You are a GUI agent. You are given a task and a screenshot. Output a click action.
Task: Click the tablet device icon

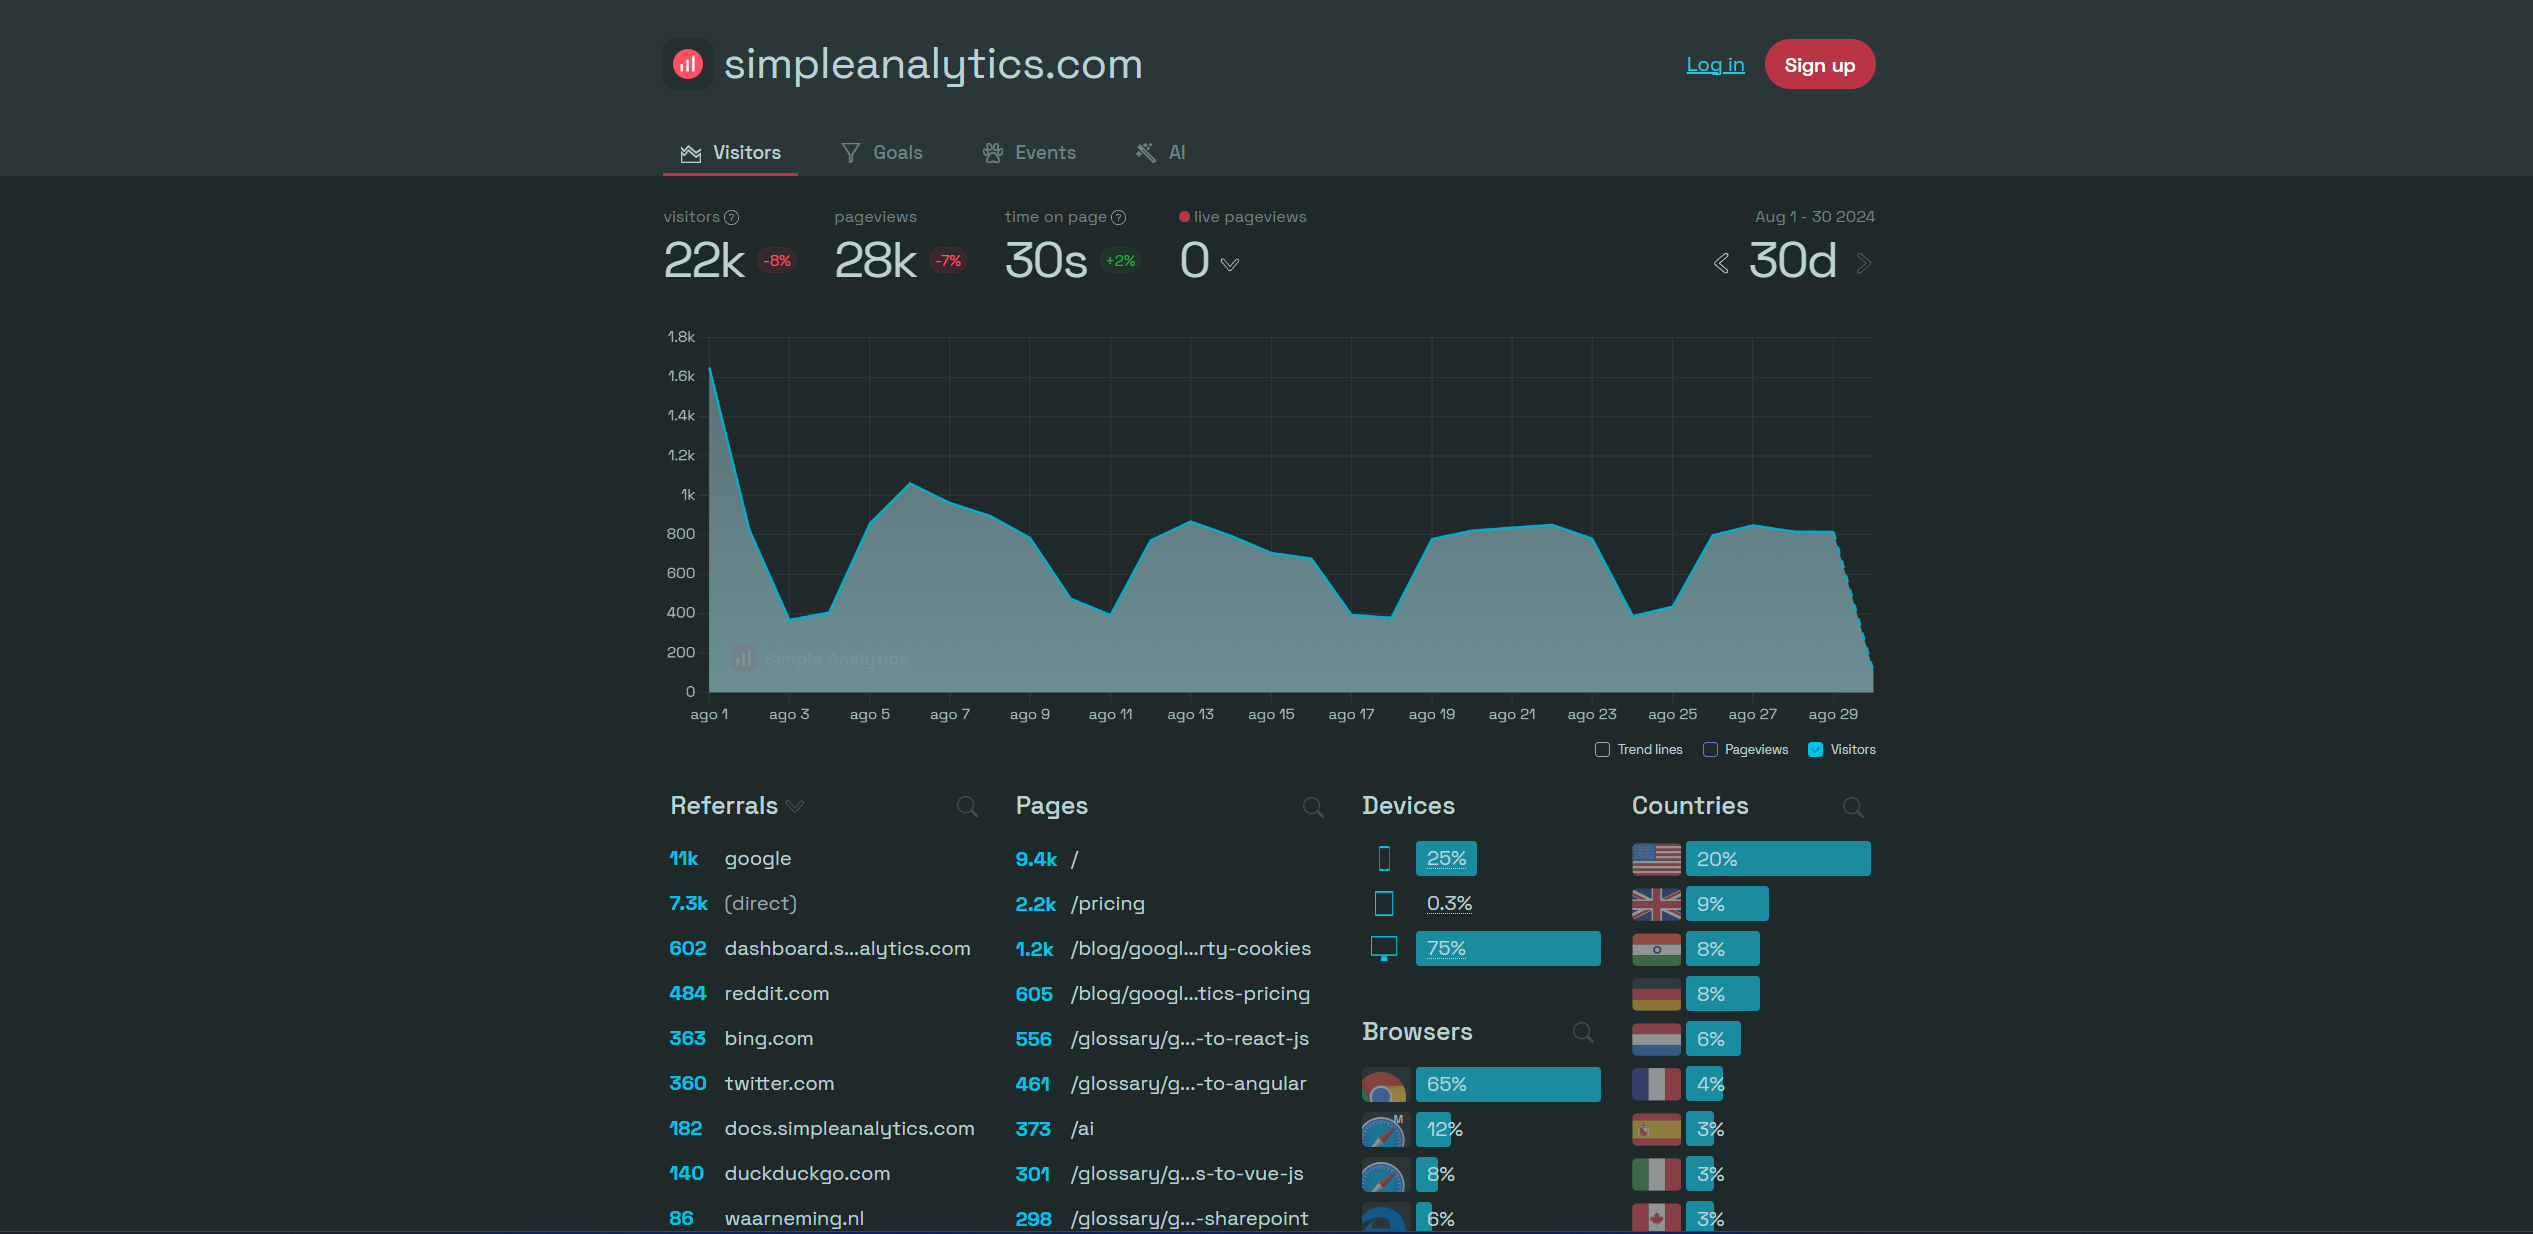pyautogui.click(x=1384, y=904)
